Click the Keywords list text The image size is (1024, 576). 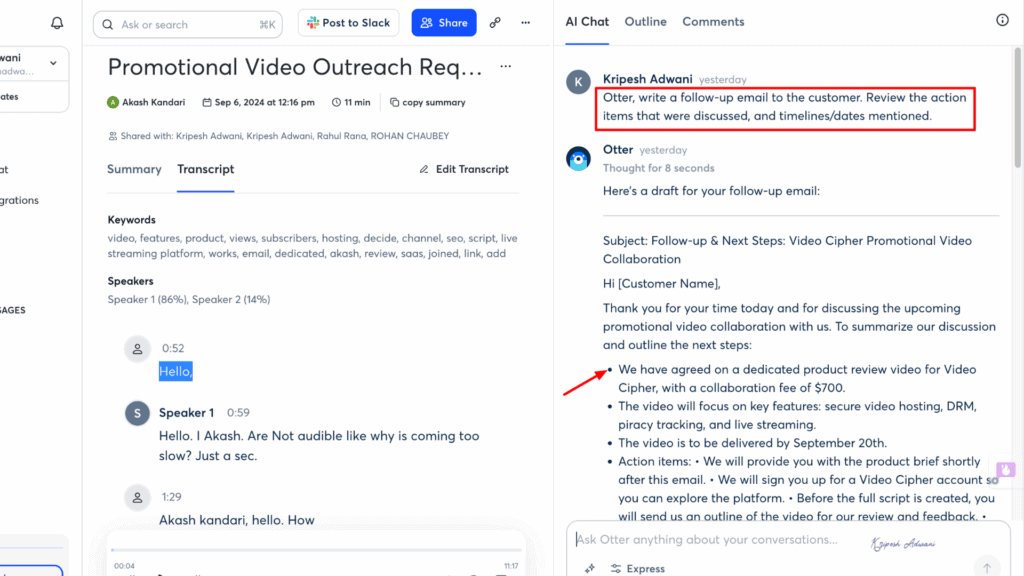[x=312, y=246]
